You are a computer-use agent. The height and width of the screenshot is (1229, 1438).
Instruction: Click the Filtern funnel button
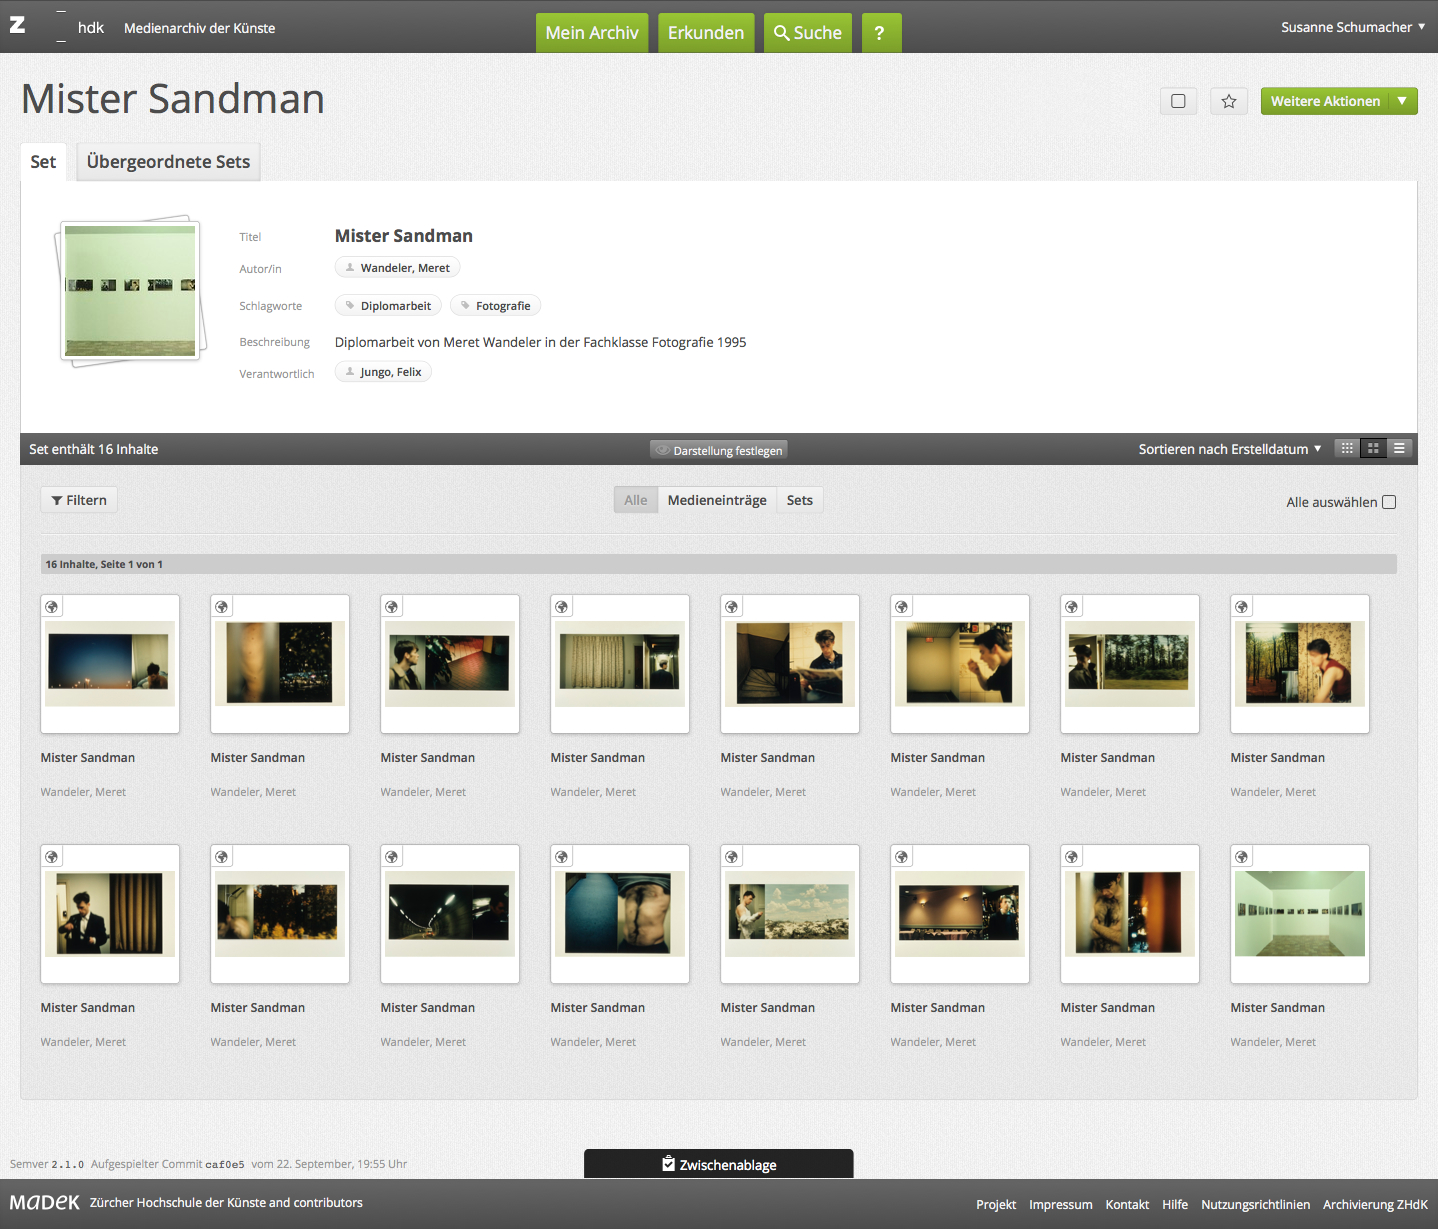click(x=79, y=500)
